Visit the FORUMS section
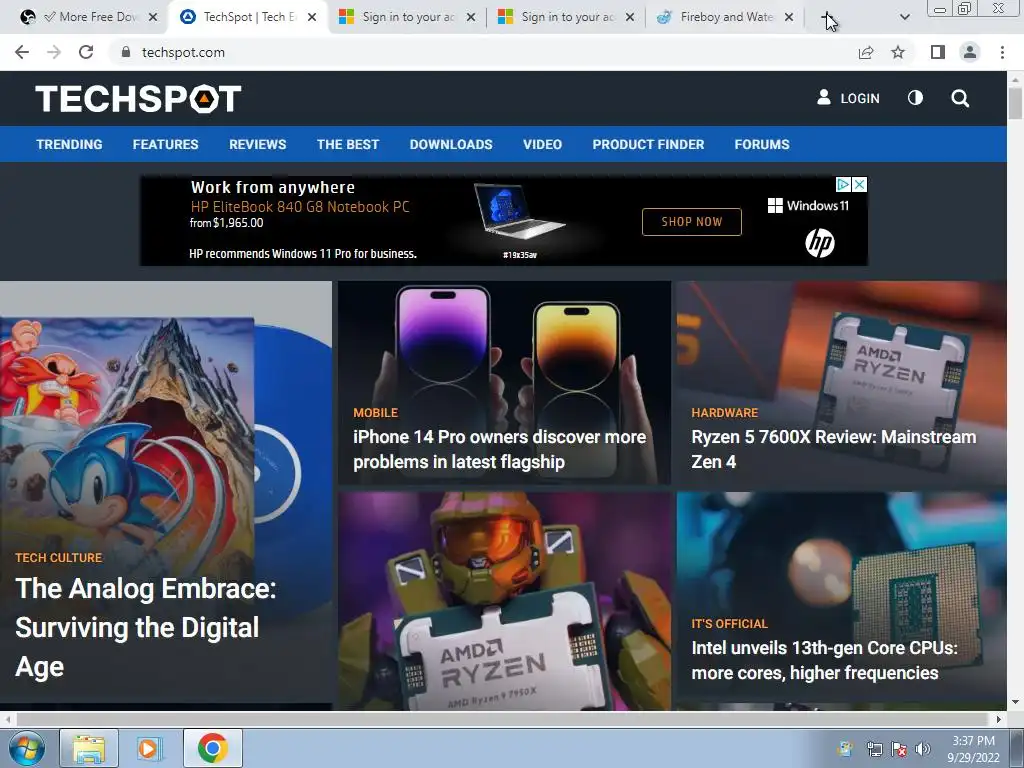 762,144
